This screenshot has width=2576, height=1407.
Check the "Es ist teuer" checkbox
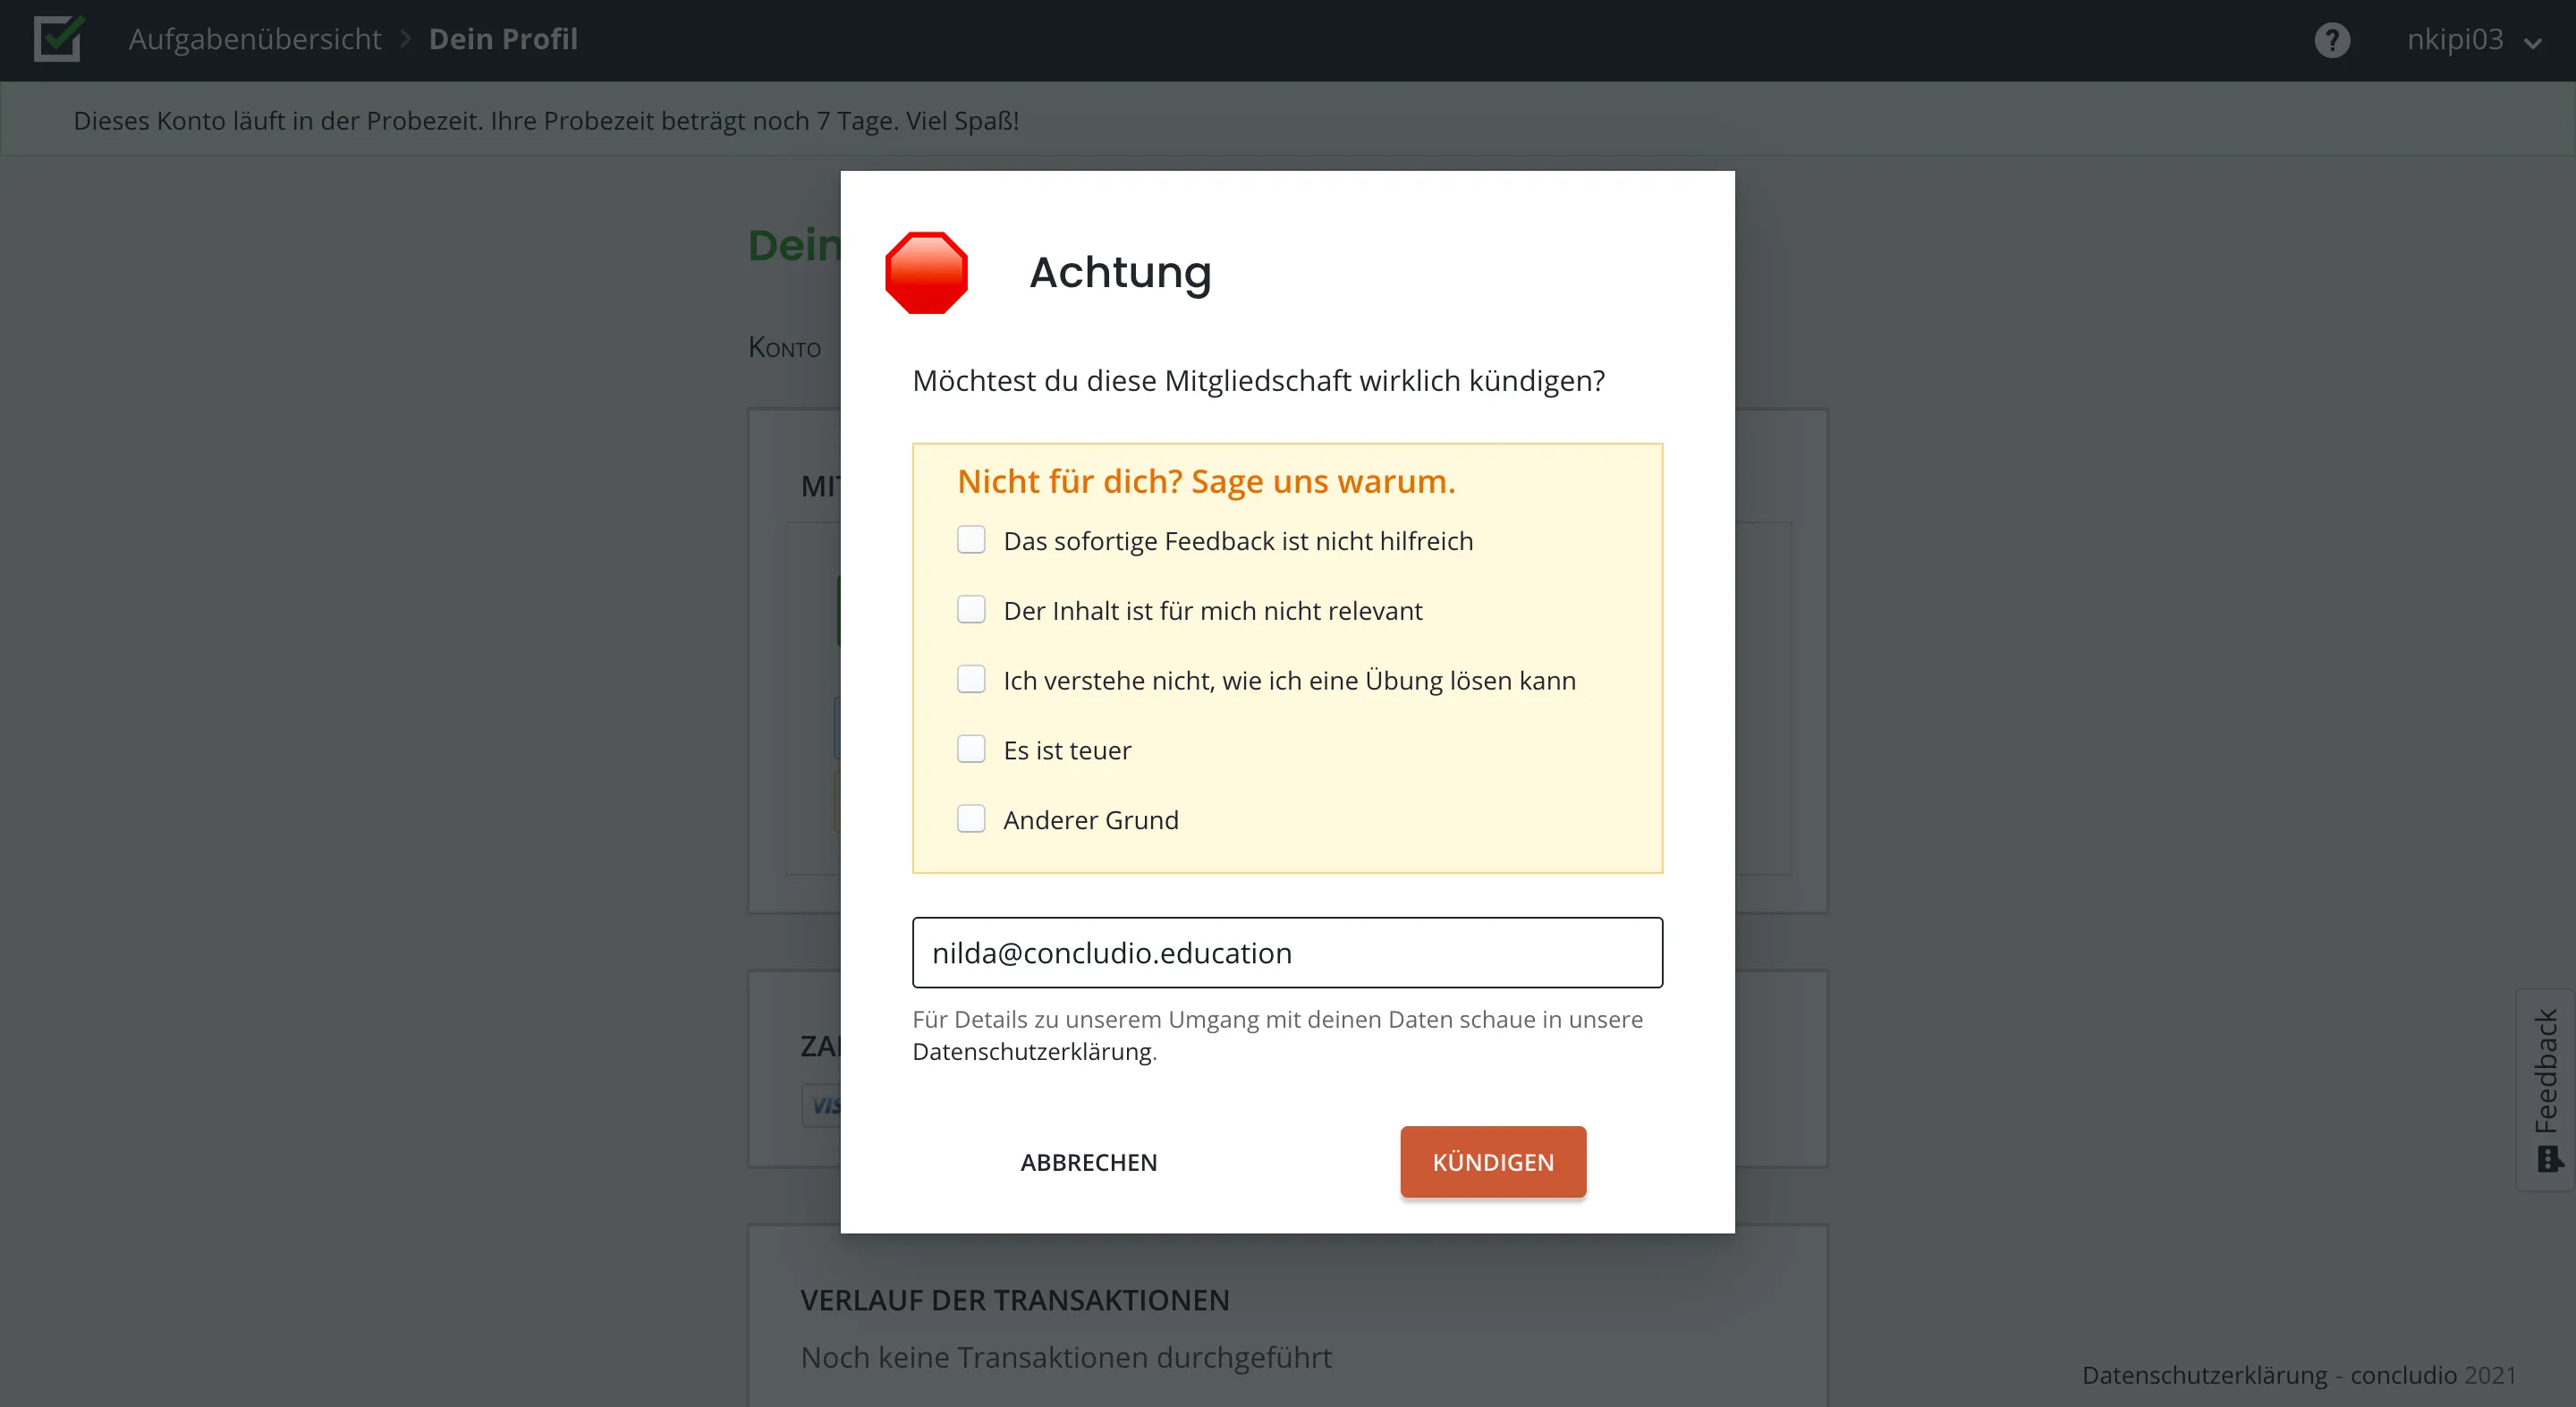(x=971, y=748)
